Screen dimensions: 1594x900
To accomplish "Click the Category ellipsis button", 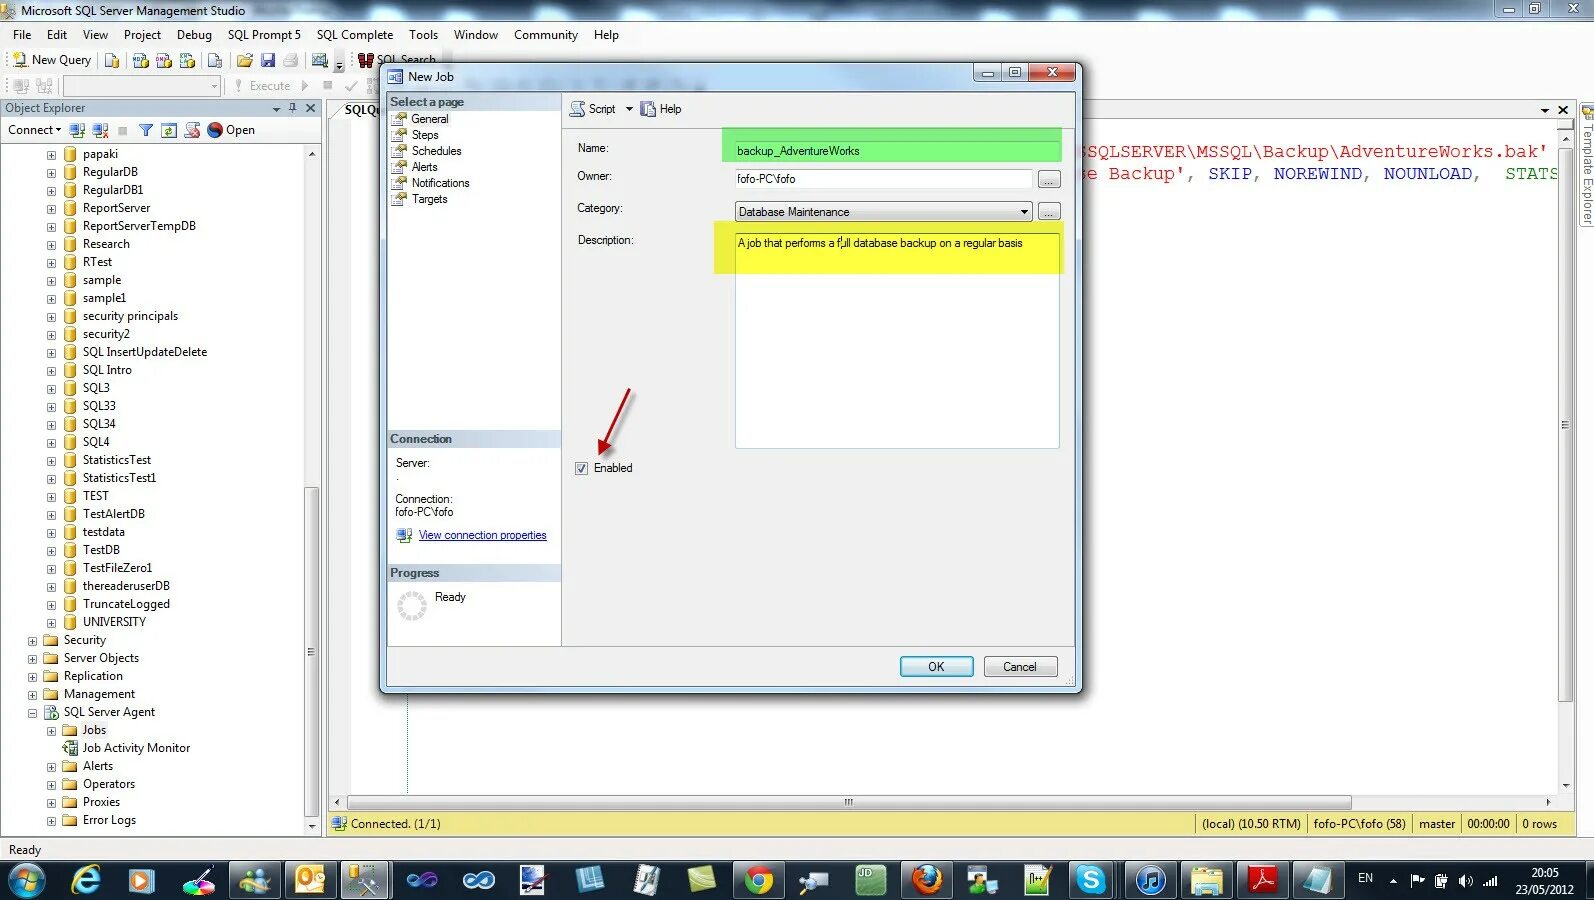I will (1049, 212).
